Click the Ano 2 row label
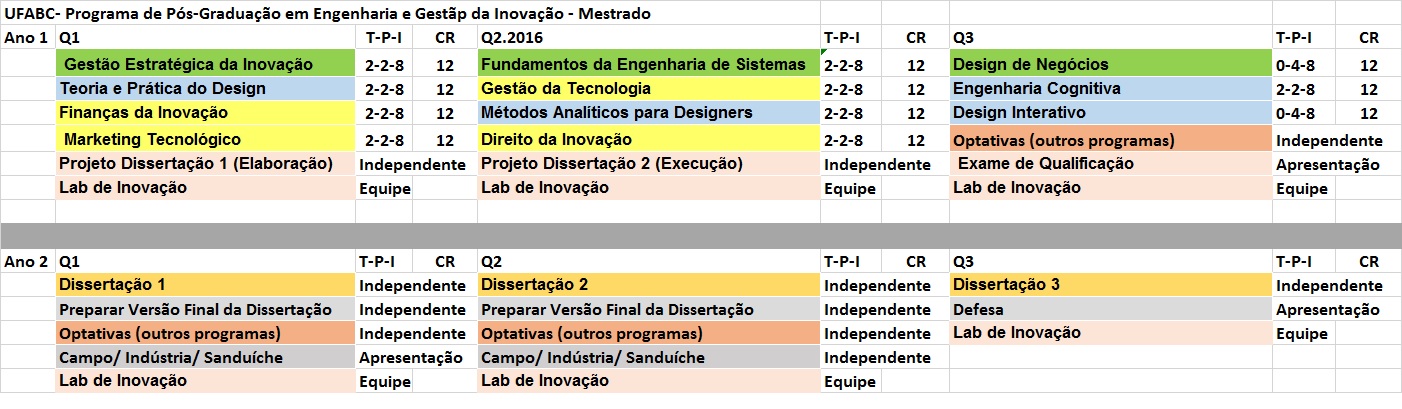Viewport: 1402px width, 409px height. (x=28, y=261)
